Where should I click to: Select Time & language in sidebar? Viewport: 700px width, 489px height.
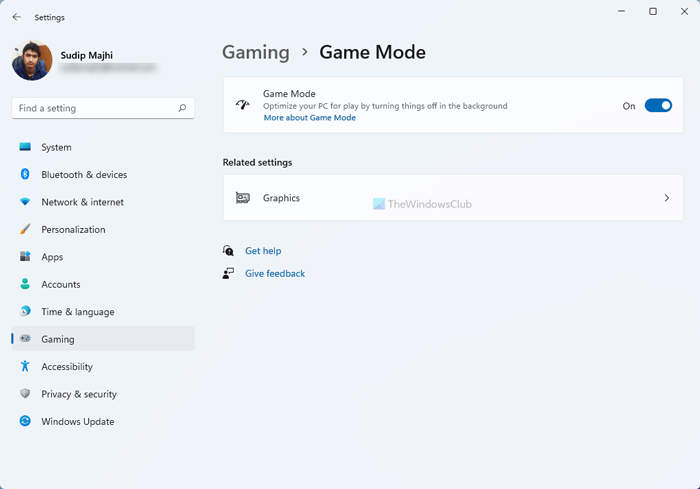[x=77, y=312]
